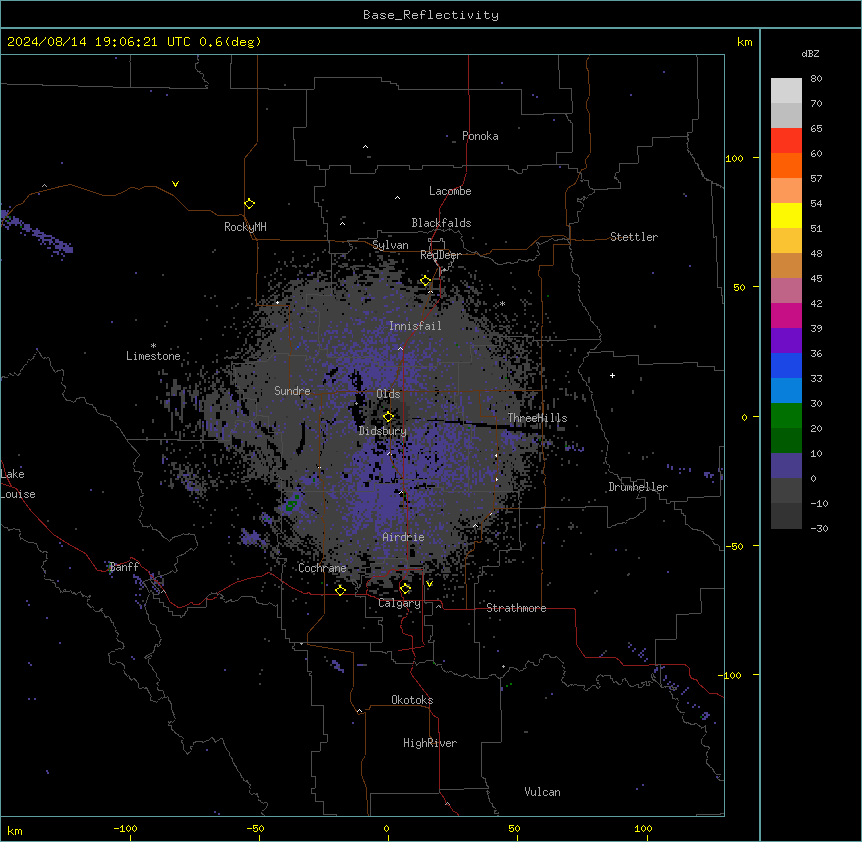Click the yellow diamond marker above Calgary label
862x842 pixels.
pyautogui.click(x=405, y=589)
